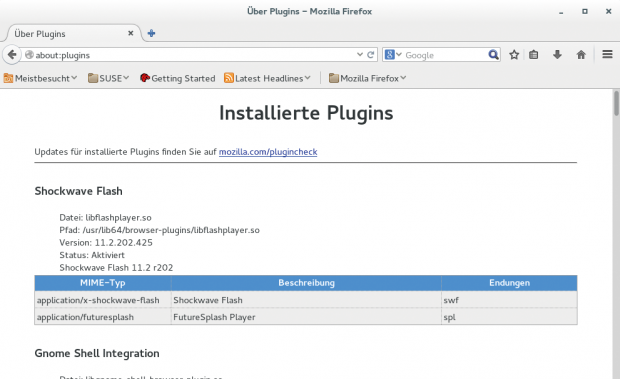Viewport: 620px width, 379px height.
Task: Go back with the back arrow button
Action: [x=12, y=55]
